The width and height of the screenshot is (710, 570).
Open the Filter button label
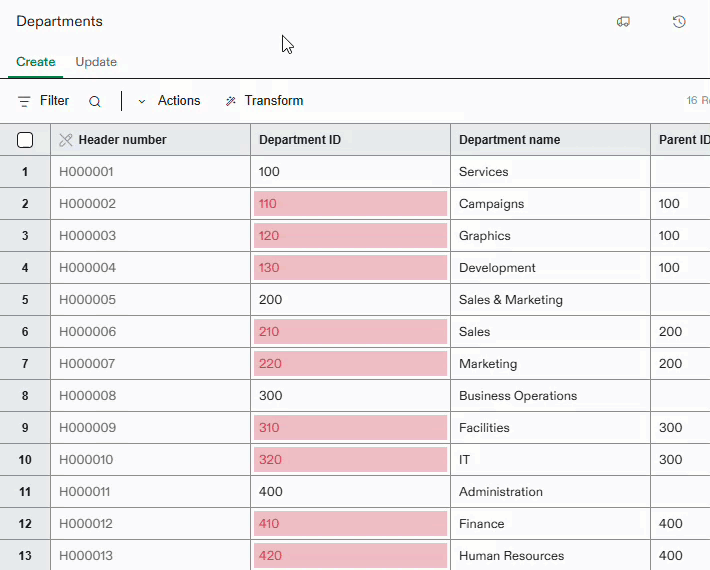[x=54, y=101]
